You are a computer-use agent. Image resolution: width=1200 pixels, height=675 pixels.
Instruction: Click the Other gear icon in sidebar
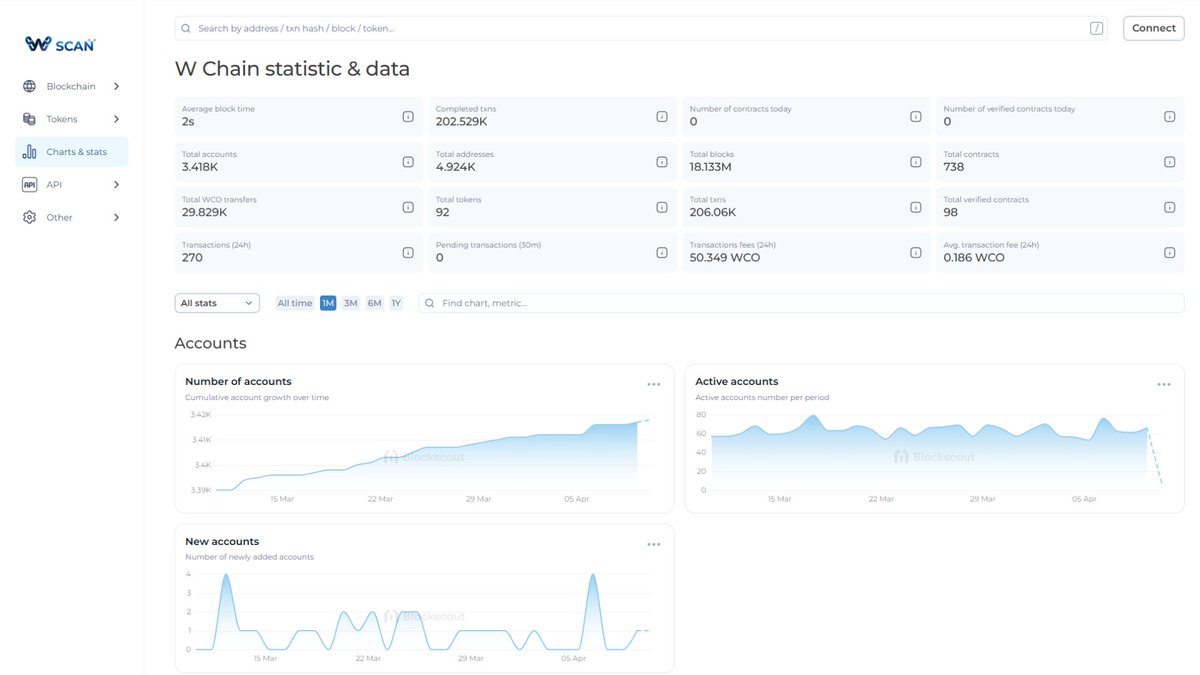tap(29, 217)
